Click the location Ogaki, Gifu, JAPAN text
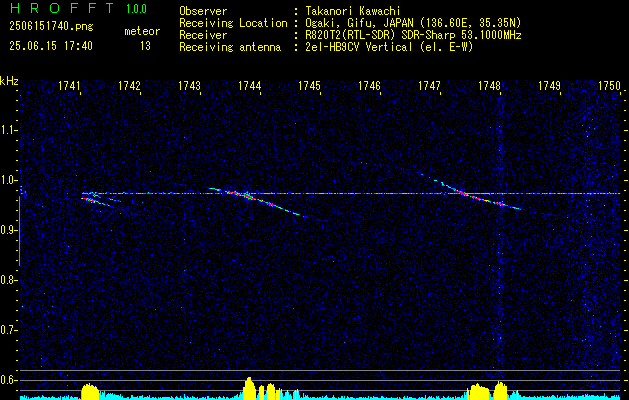Viewport: 629px width, 400px height. click(358, 23)
